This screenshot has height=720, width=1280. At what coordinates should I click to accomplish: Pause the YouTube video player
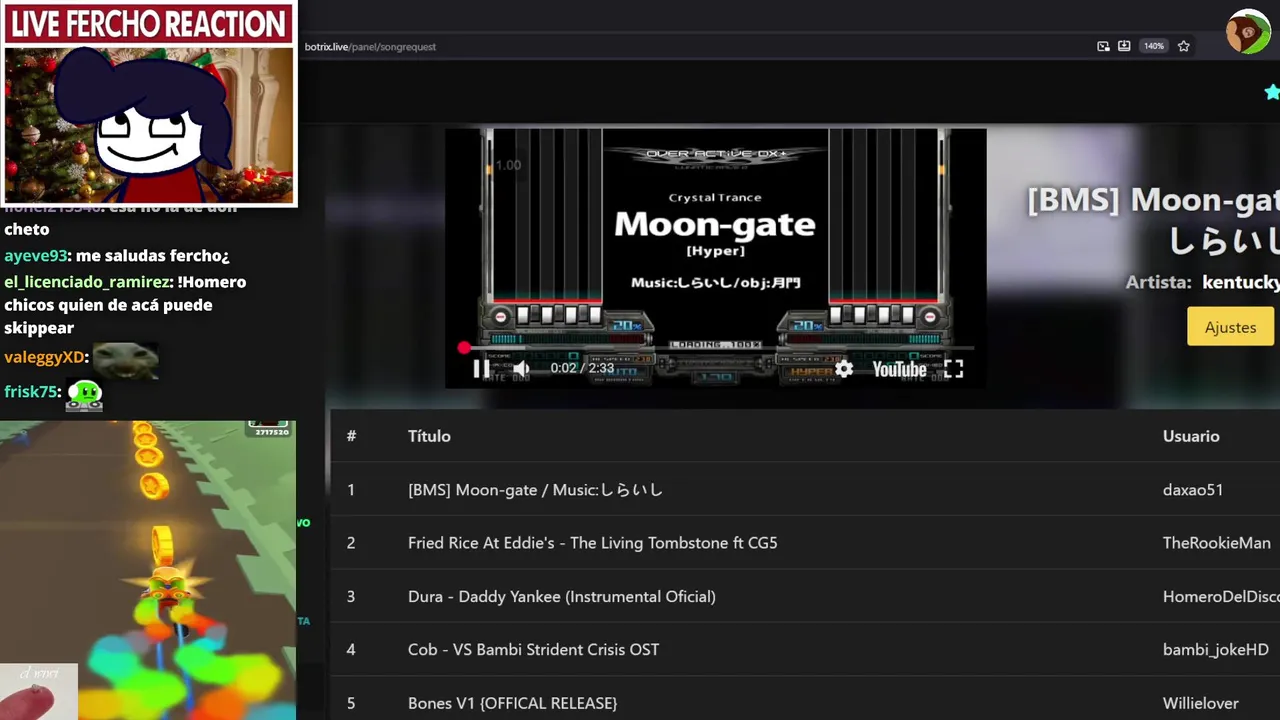pyautogui.click(x=481, y=368)
